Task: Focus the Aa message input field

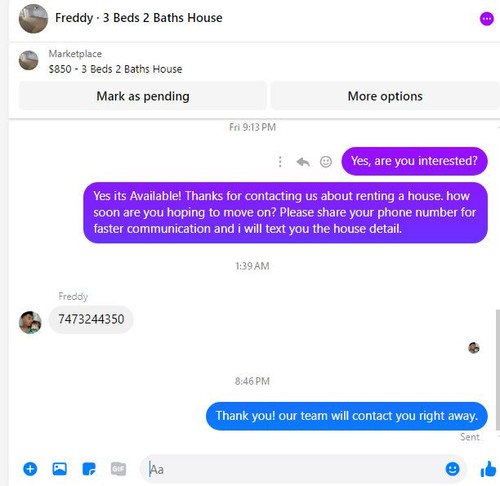Action: [293, 469]
